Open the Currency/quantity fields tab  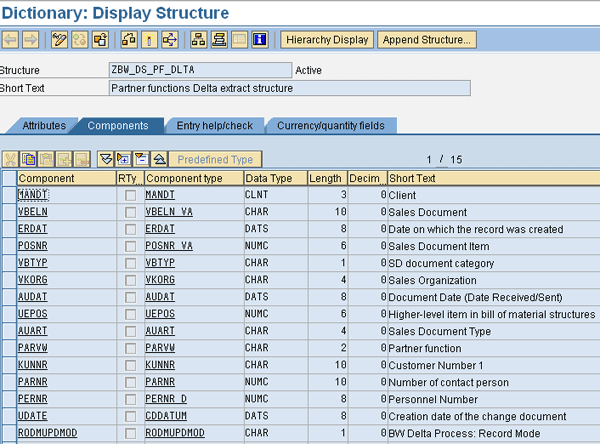point(329,126)
